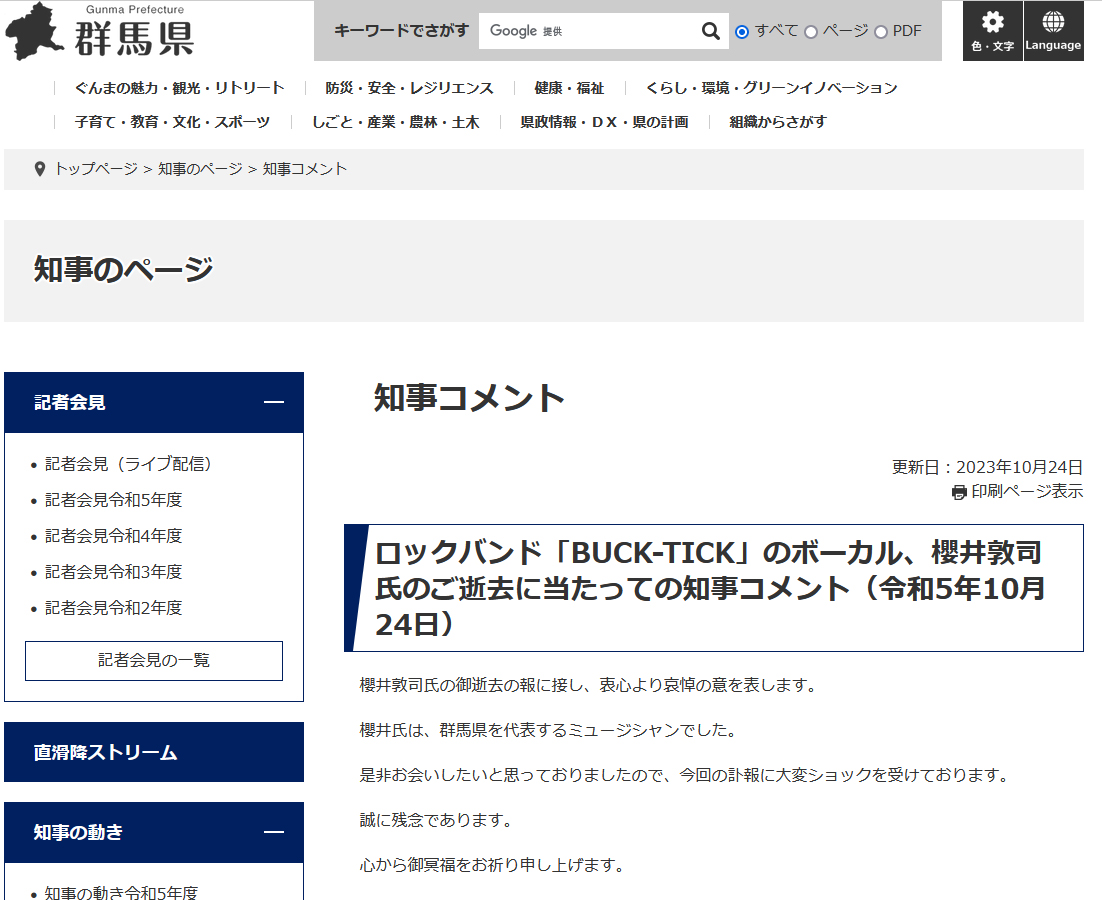Click the sentence 心から御冥福をお祈り申し上げます。
The width and height of the screenshot is (1102, 900).
(x=495, y=865)
